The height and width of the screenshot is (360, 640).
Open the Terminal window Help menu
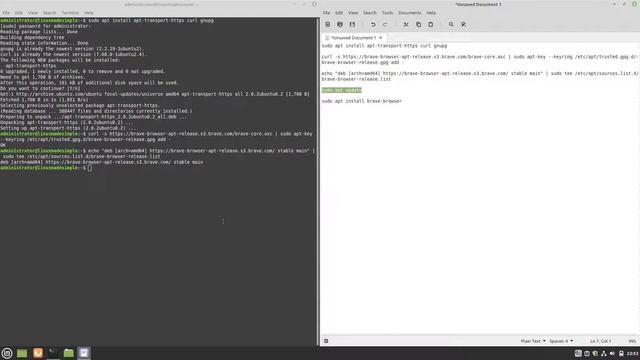click(89, 13)
